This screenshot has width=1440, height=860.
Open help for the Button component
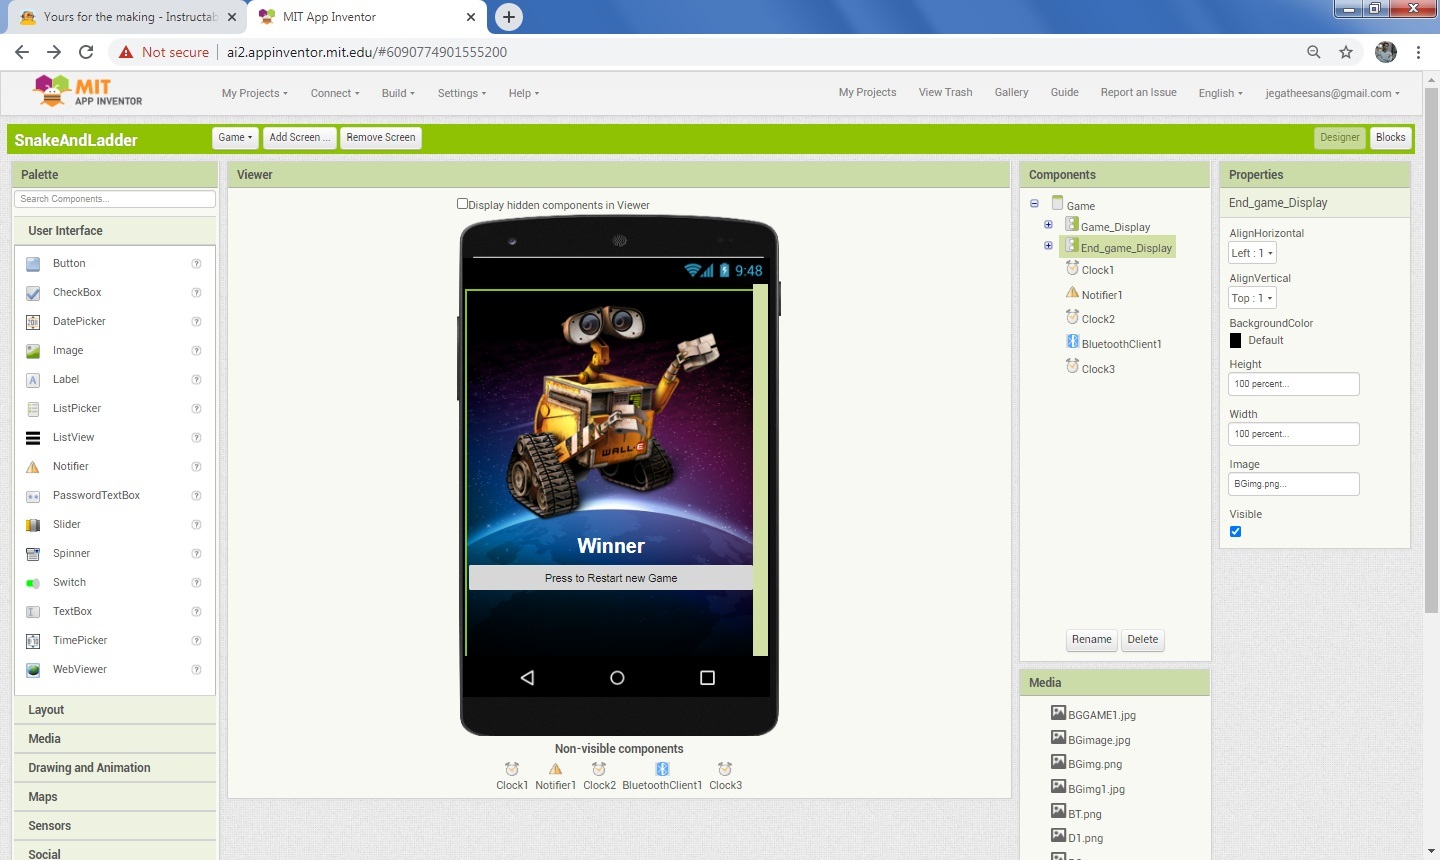196,264
